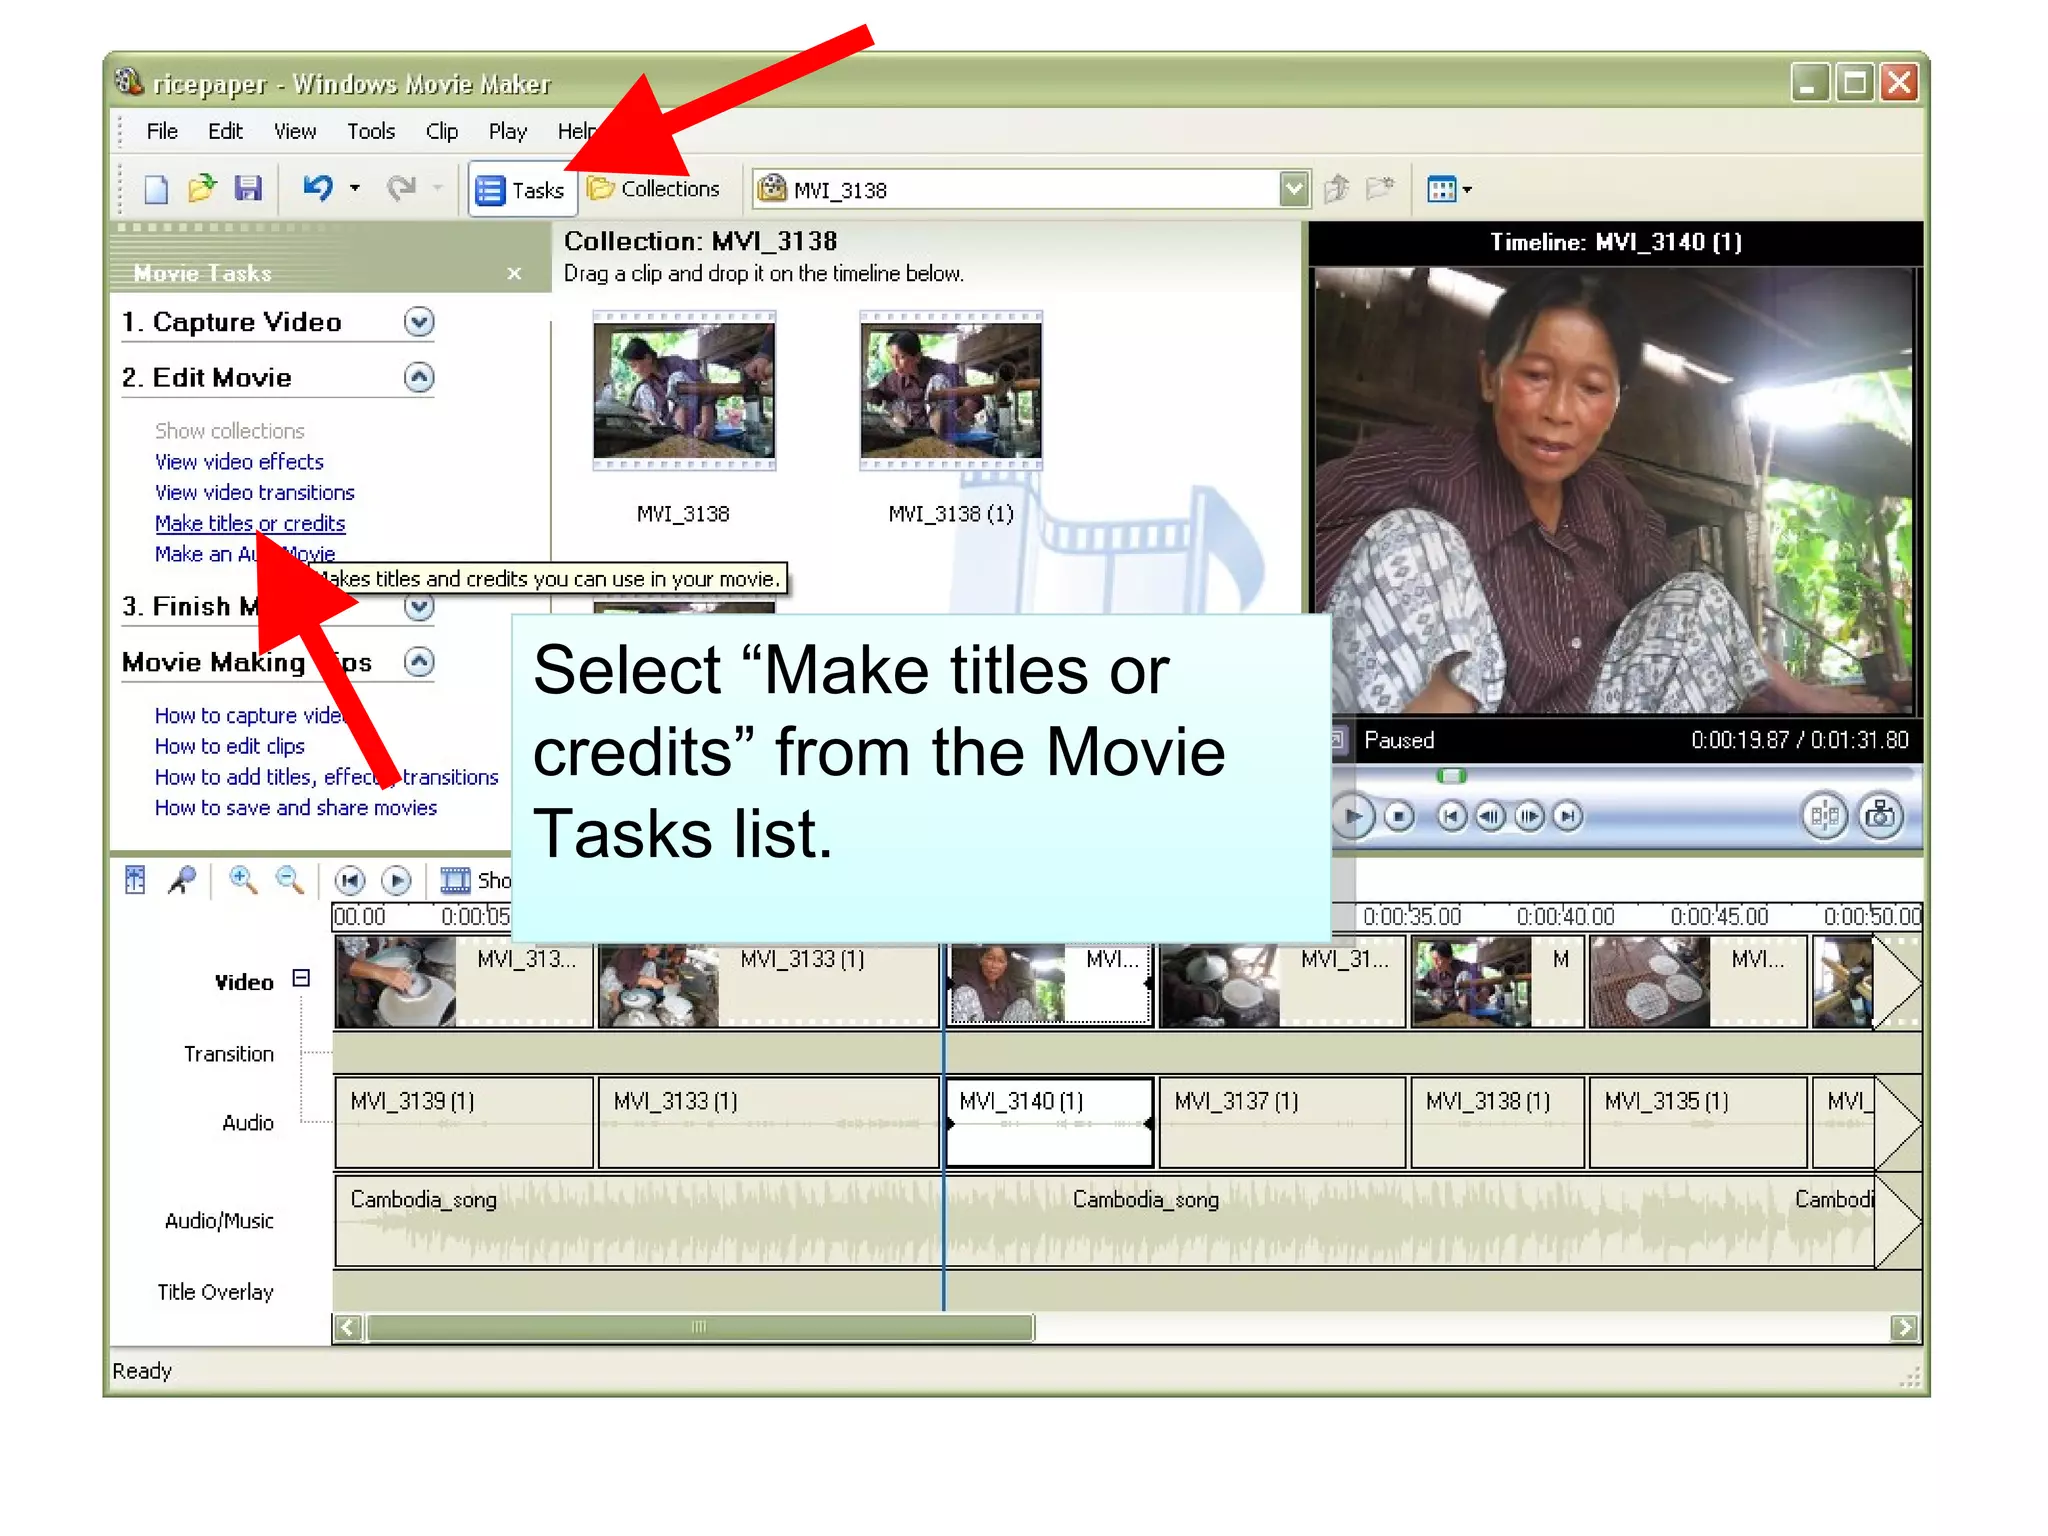
Task: Click the timeline scroll left arrow
Action: click(348, 1328)
